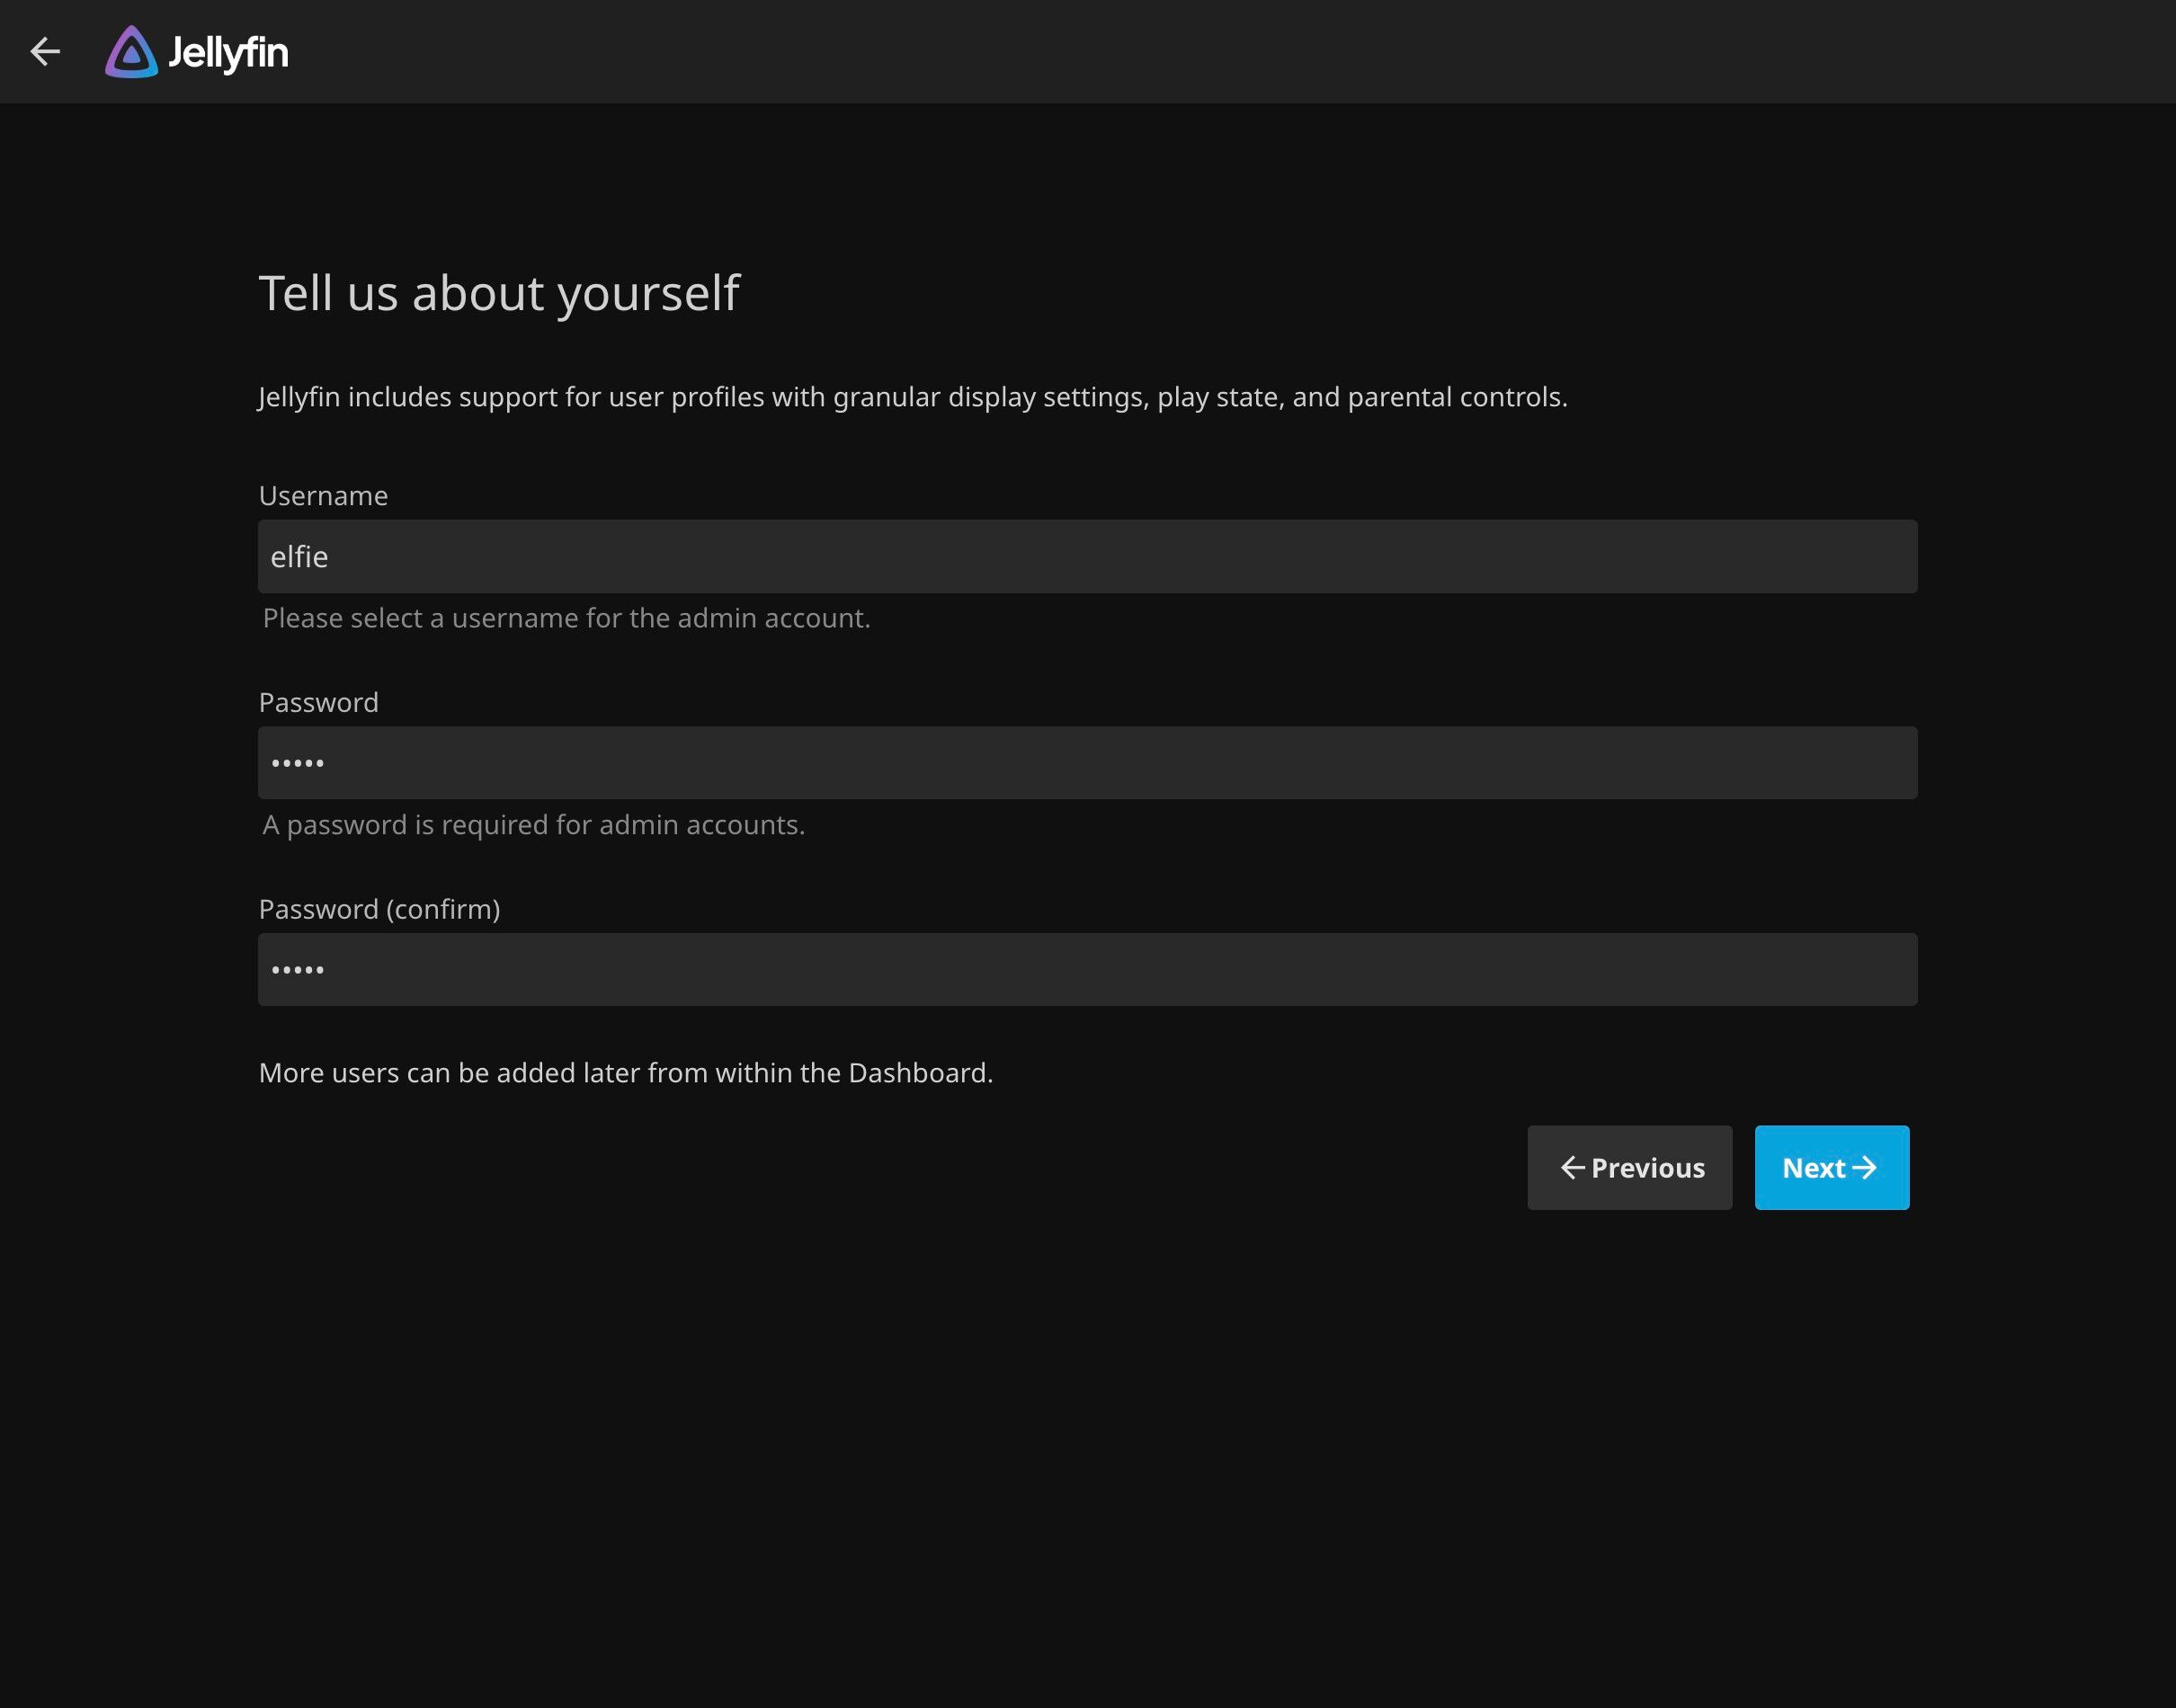Go back with the Previous button
The height and width of the screenshot is (1708, 2176).
pyautogui.click(x=1629, y=1168)
